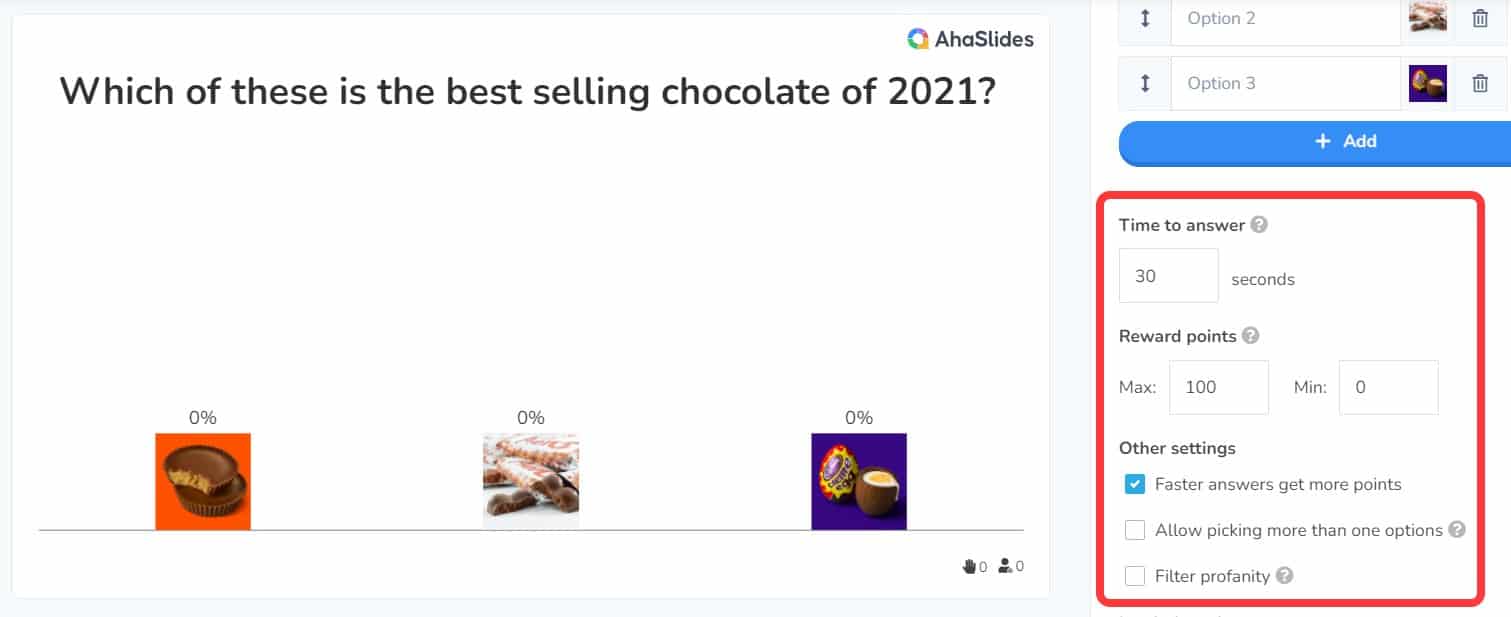Click the raised hand count icon

(968, 567)
